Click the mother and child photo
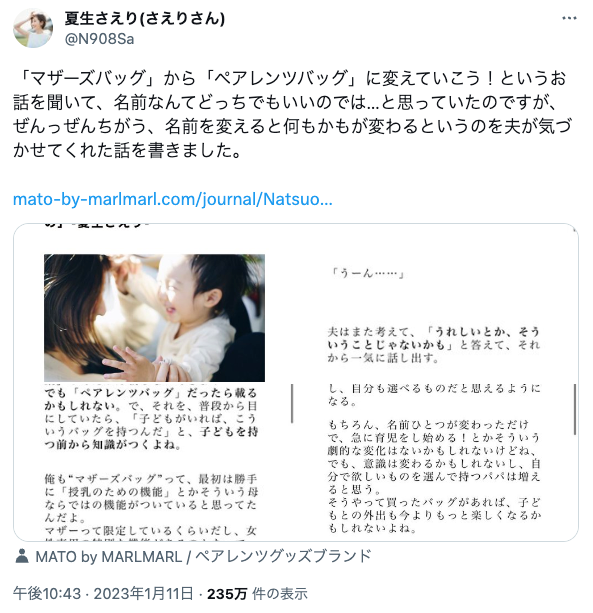Screen dimensions: 593x613 pyautogui.click(x=154, y=318)
